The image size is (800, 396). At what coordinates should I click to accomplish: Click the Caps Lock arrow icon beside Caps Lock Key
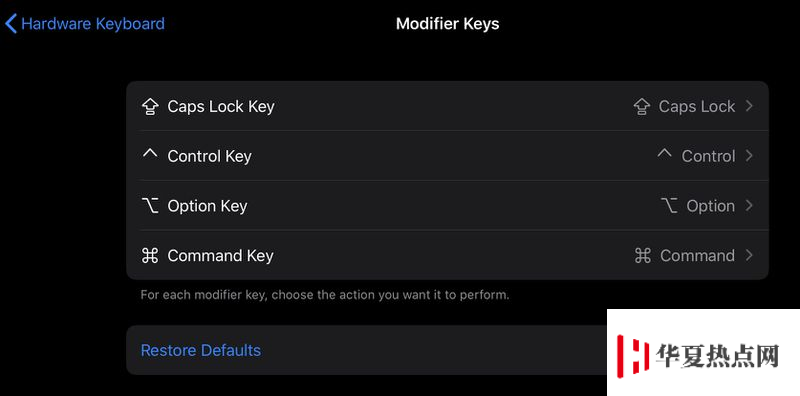tap(150, 107)
